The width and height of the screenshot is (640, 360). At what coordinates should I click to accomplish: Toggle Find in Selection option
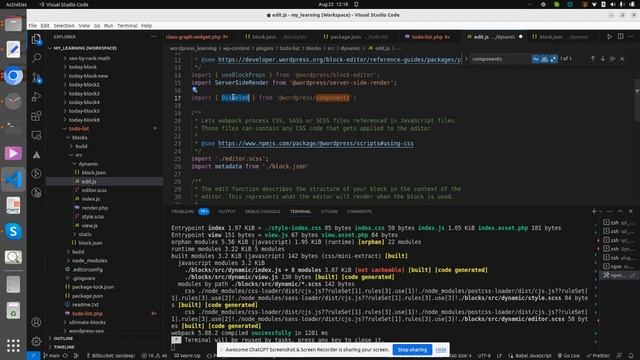coord(612,59)
